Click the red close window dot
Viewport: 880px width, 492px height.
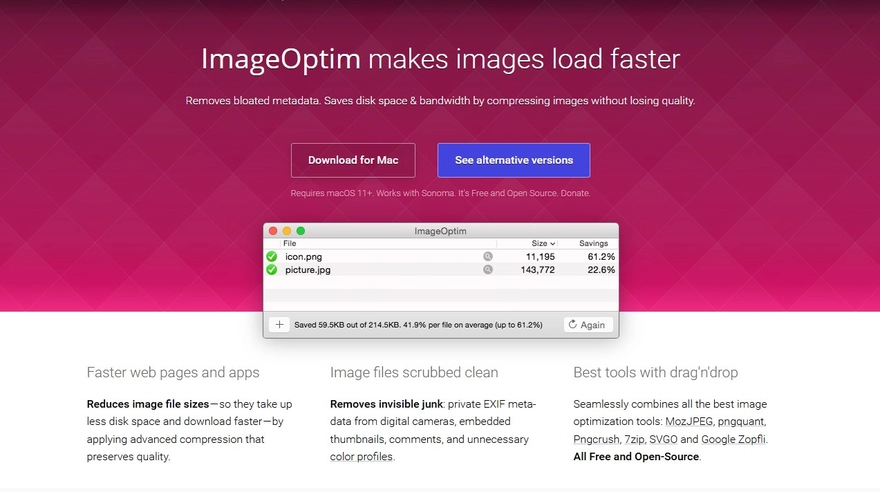273,231
